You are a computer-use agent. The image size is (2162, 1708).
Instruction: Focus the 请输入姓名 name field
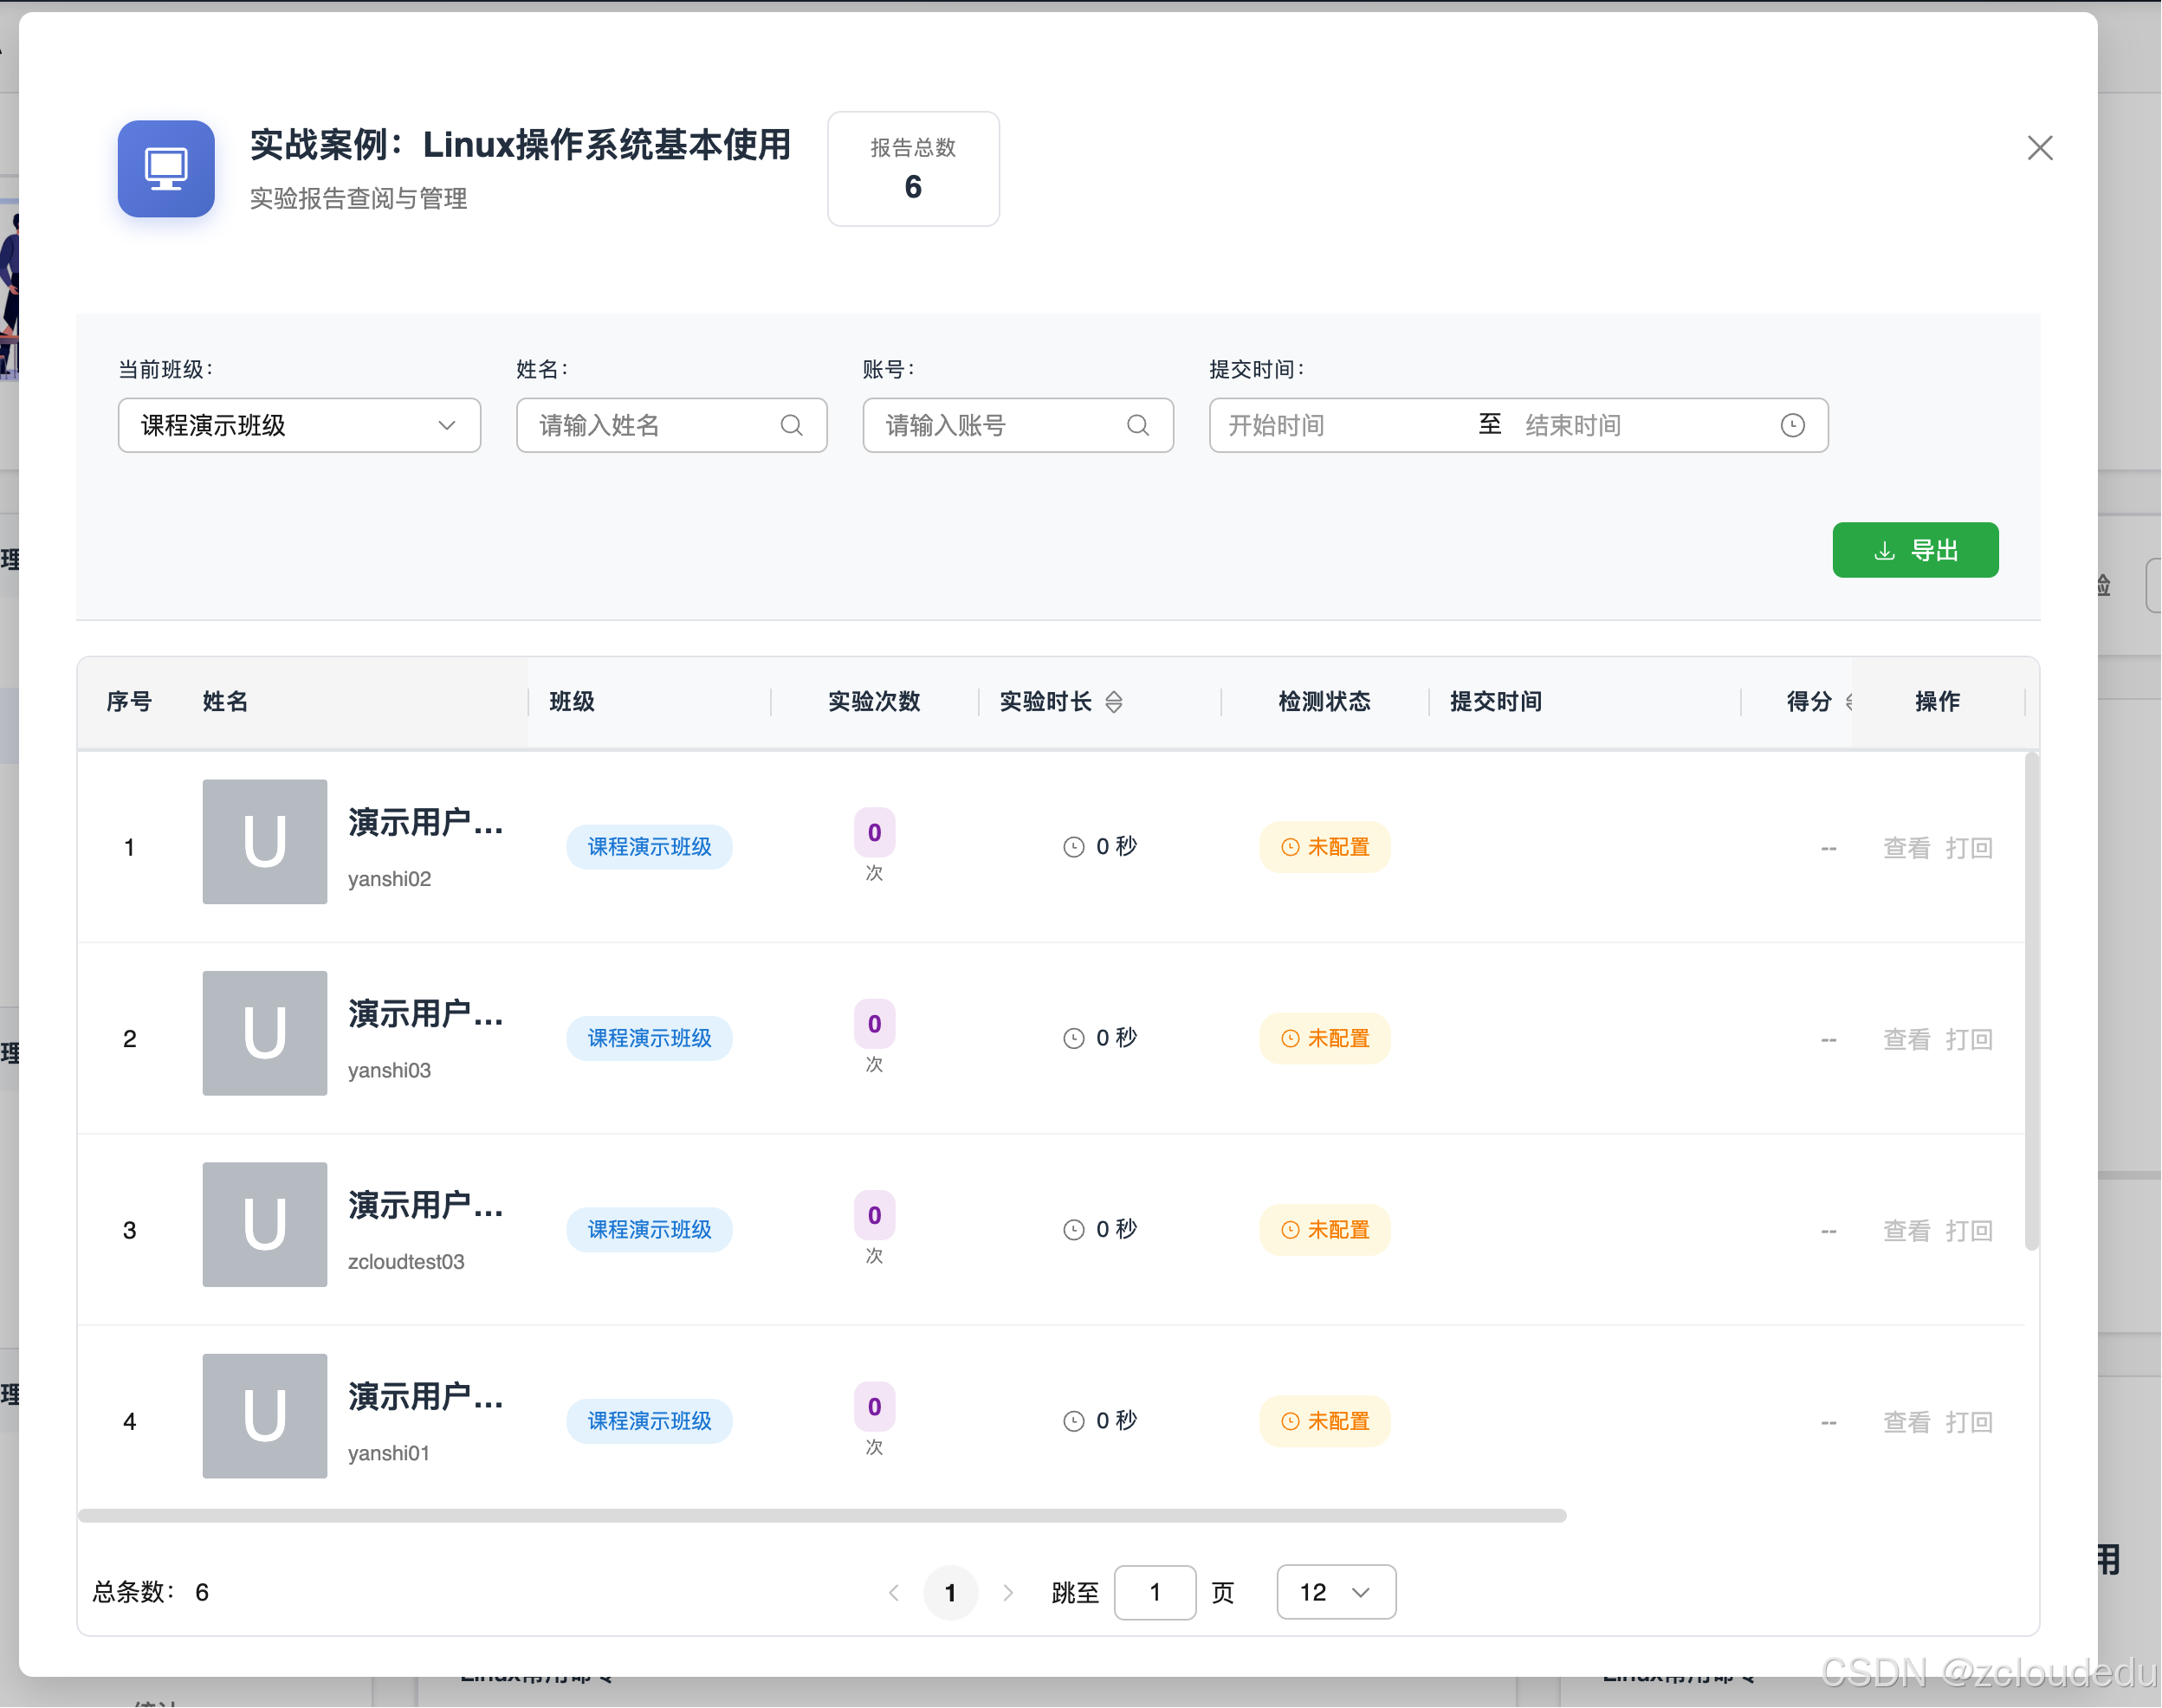[x=671, y=425]
